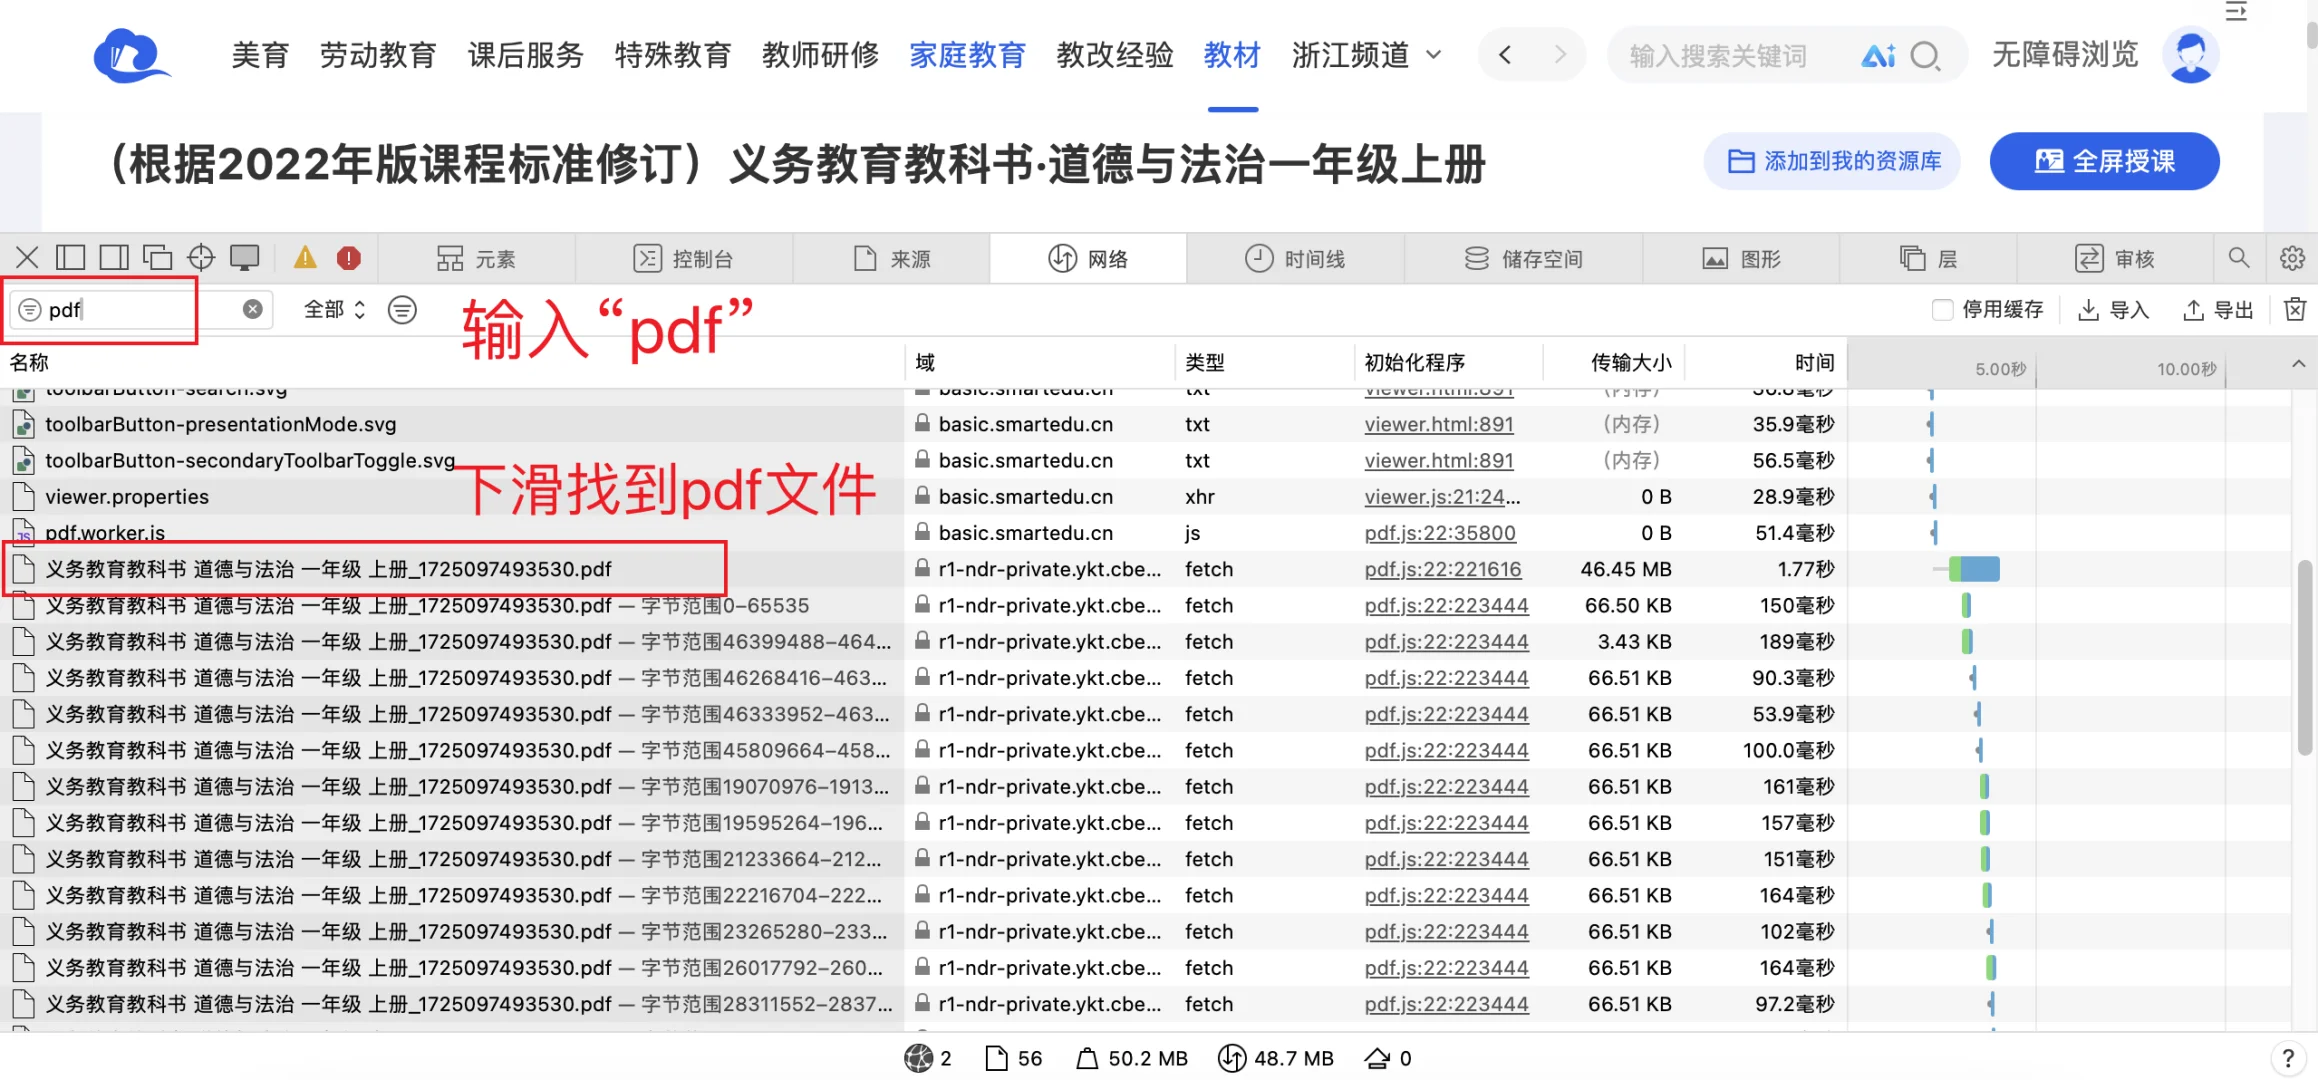Open initiator link pdf.js:22:221616
Viewport: 2318px width, 1080px height.
tap(1443, 569)
